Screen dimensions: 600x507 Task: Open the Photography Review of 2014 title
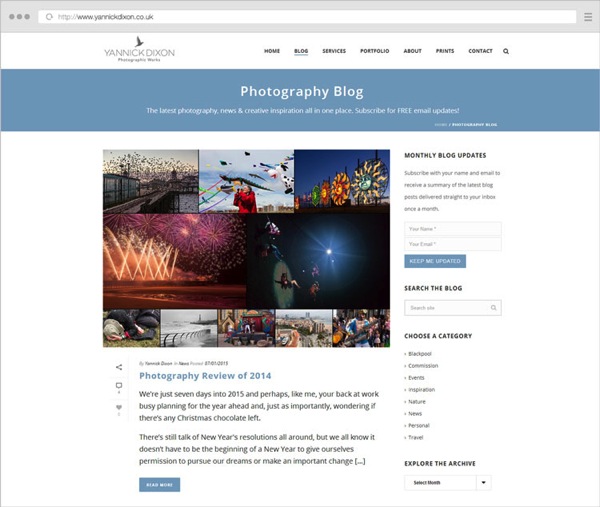coord(205,376)
